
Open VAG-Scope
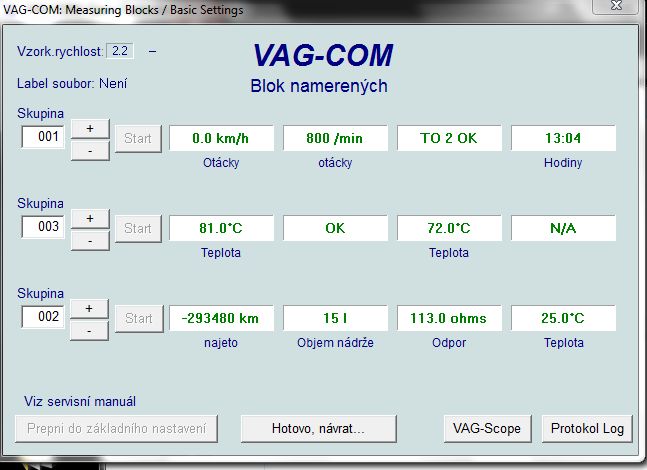pyautogui.click(x=487, y=429)
